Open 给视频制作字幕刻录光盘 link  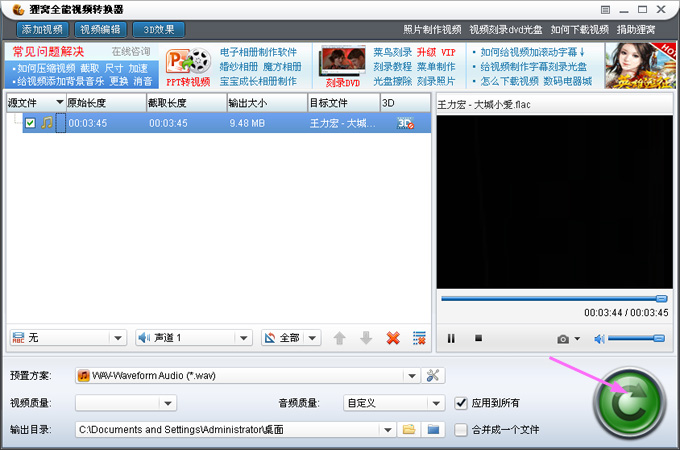coord(533,67)
